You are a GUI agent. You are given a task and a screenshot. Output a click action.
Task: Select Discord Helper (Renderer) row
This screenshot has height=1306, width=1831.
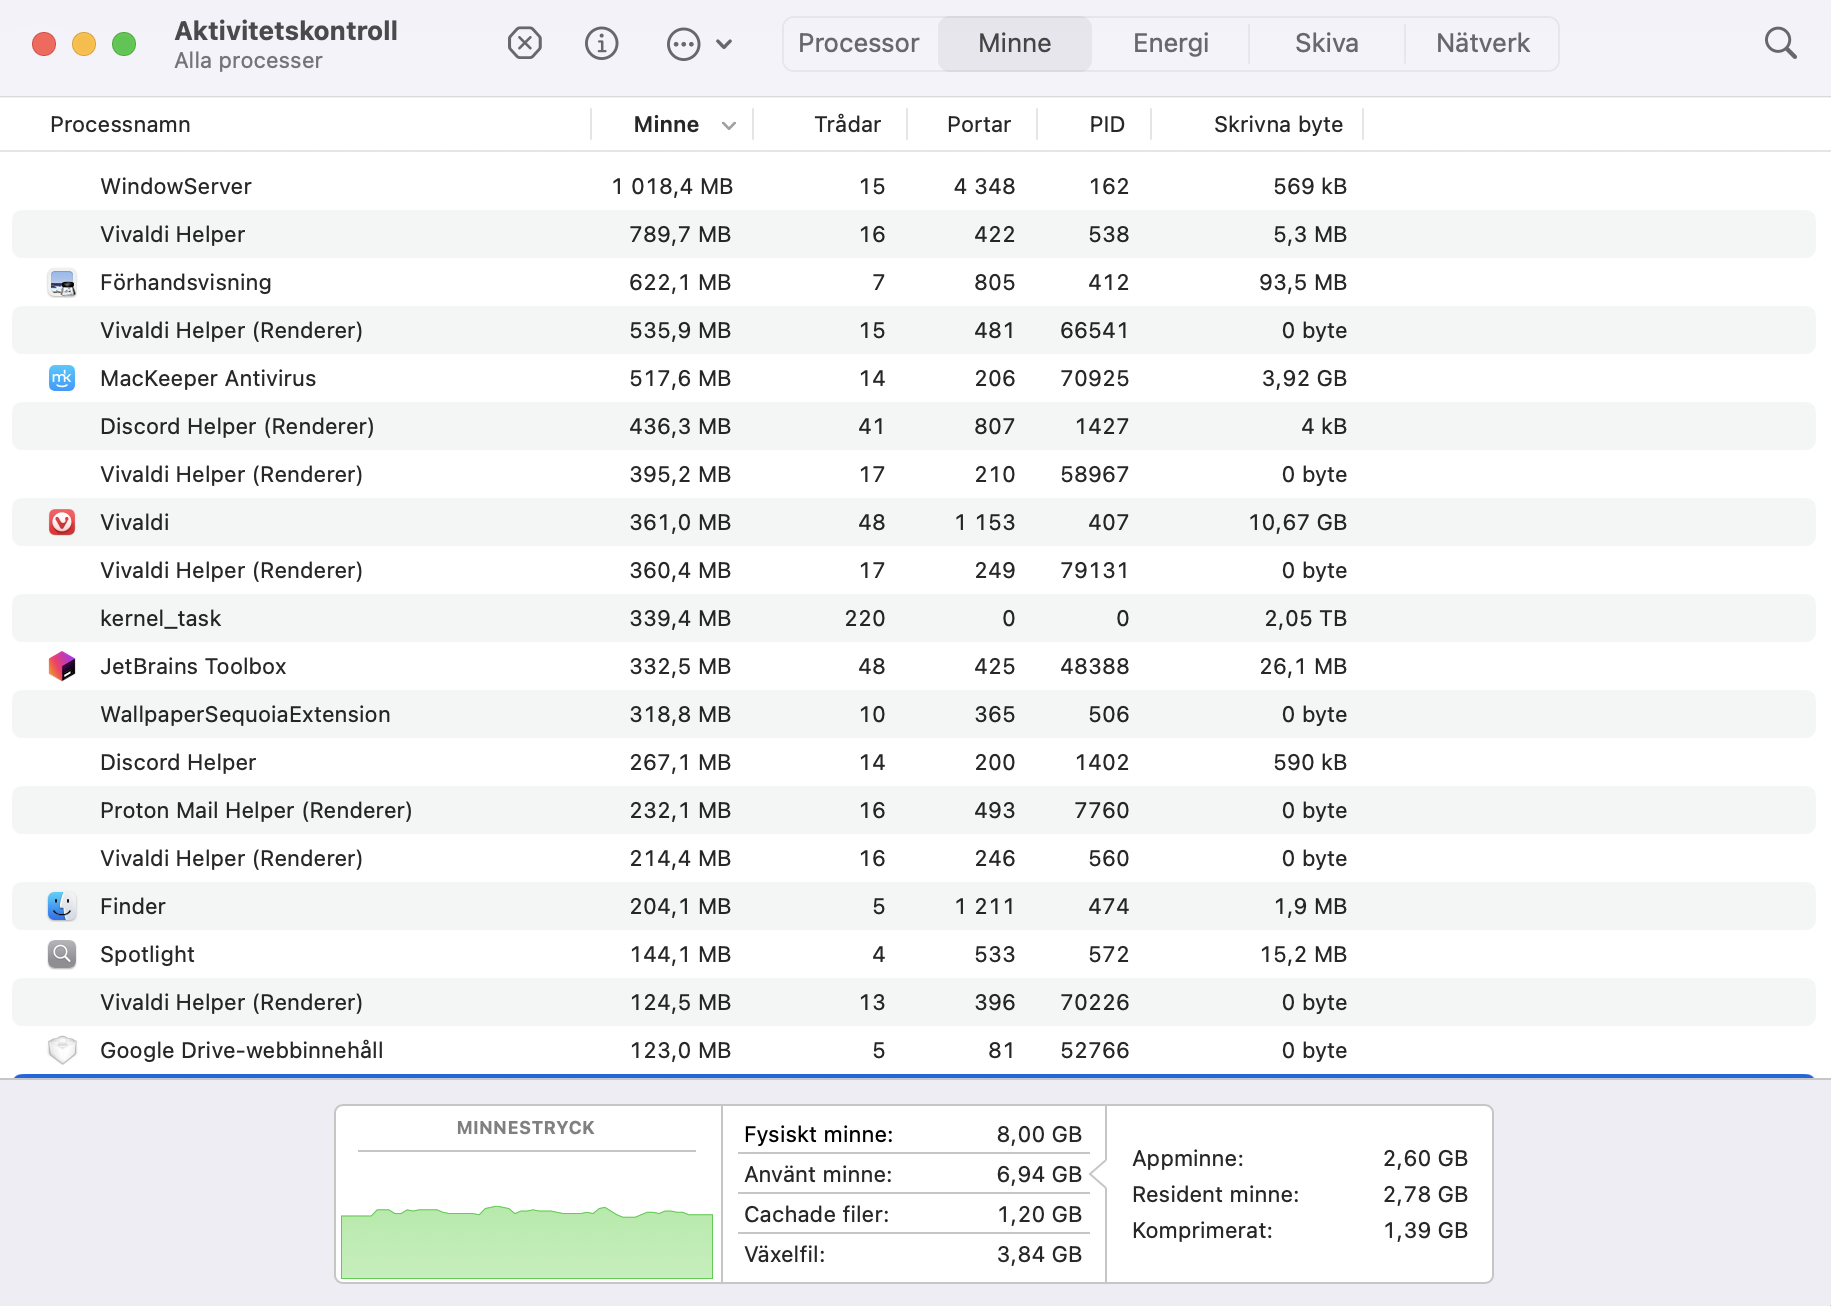click(x=914, y=426)
